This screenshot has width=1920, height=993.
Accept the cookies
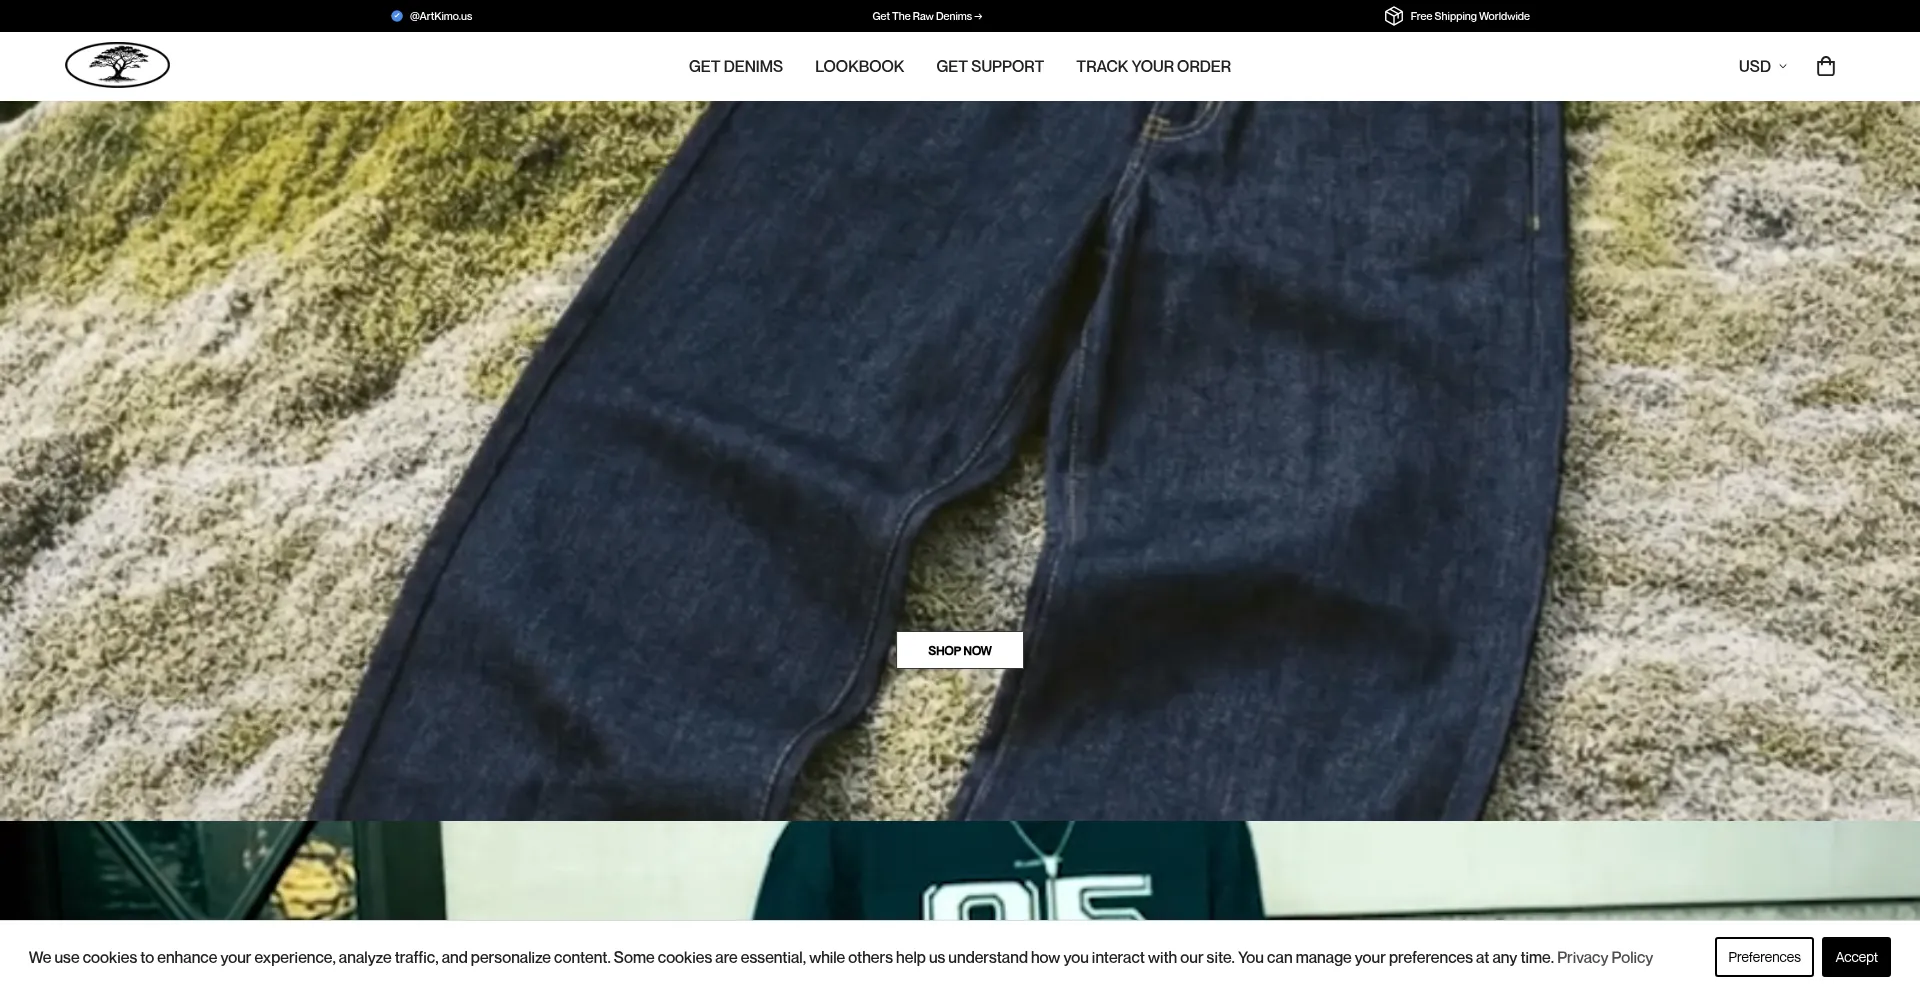pyautogui.click(x=1855, y=957)
